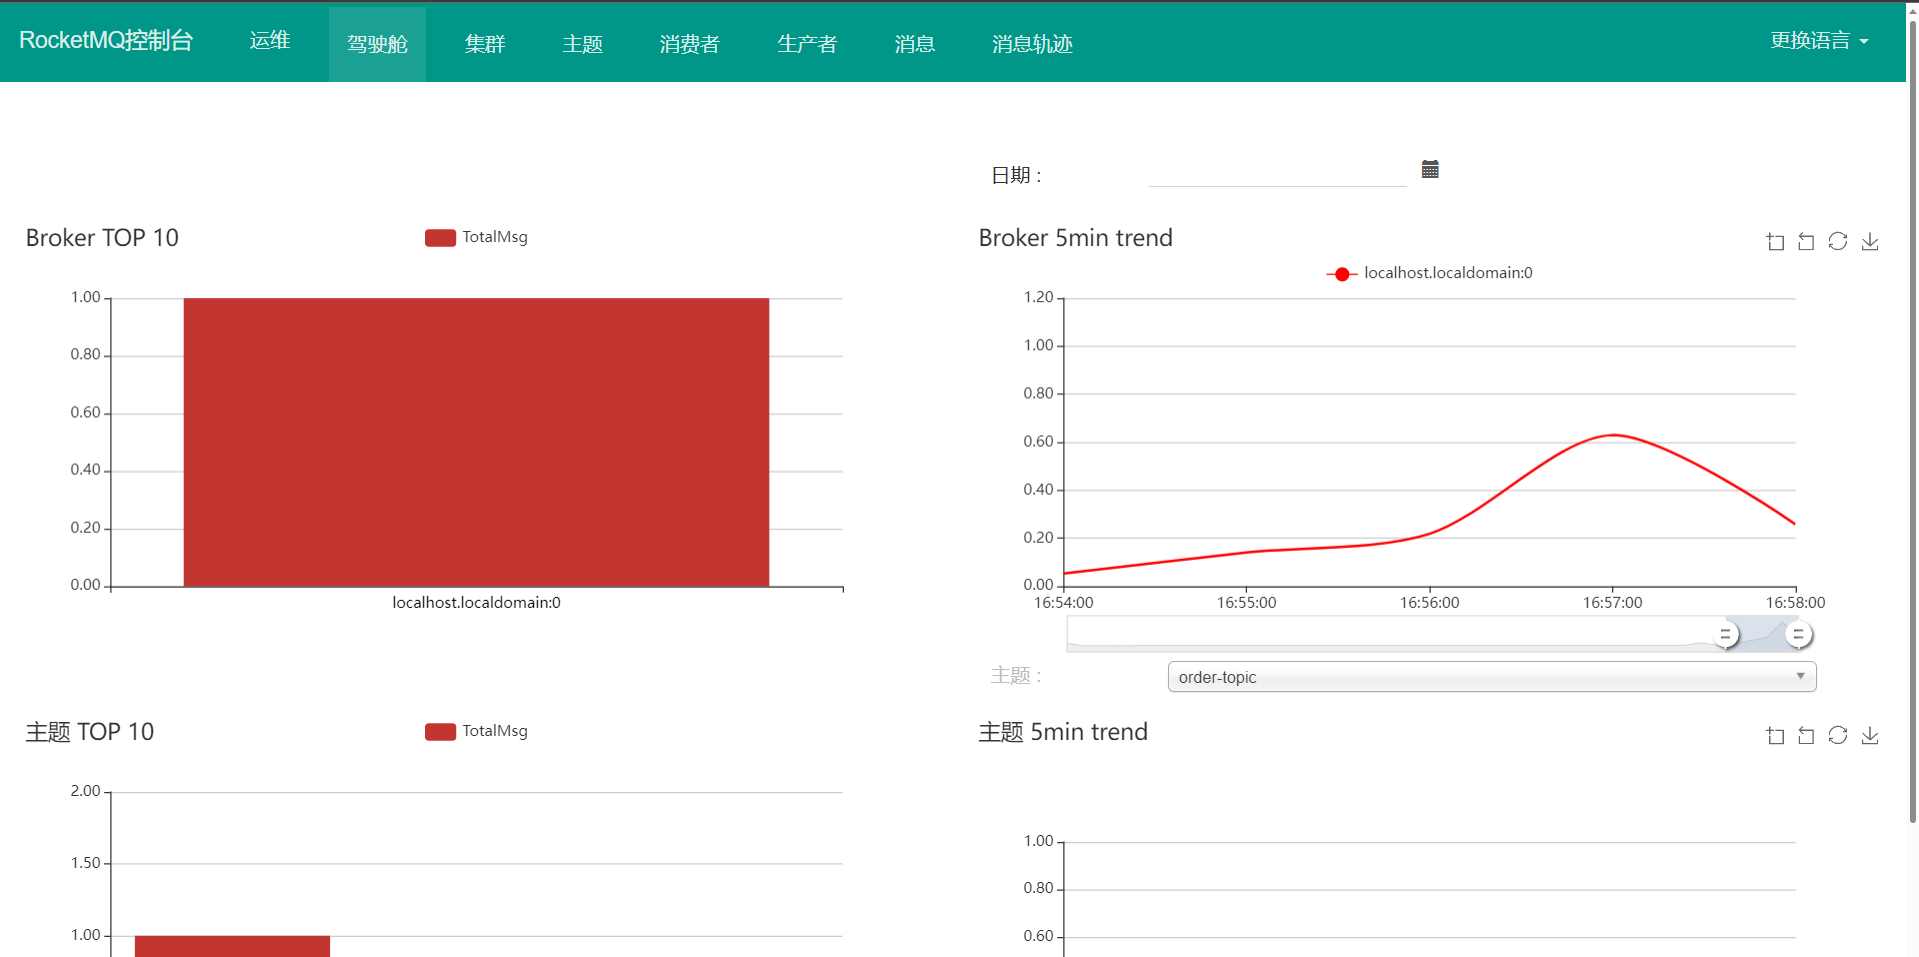Click the Broker TOP 10 red bar

pos(476,442)
